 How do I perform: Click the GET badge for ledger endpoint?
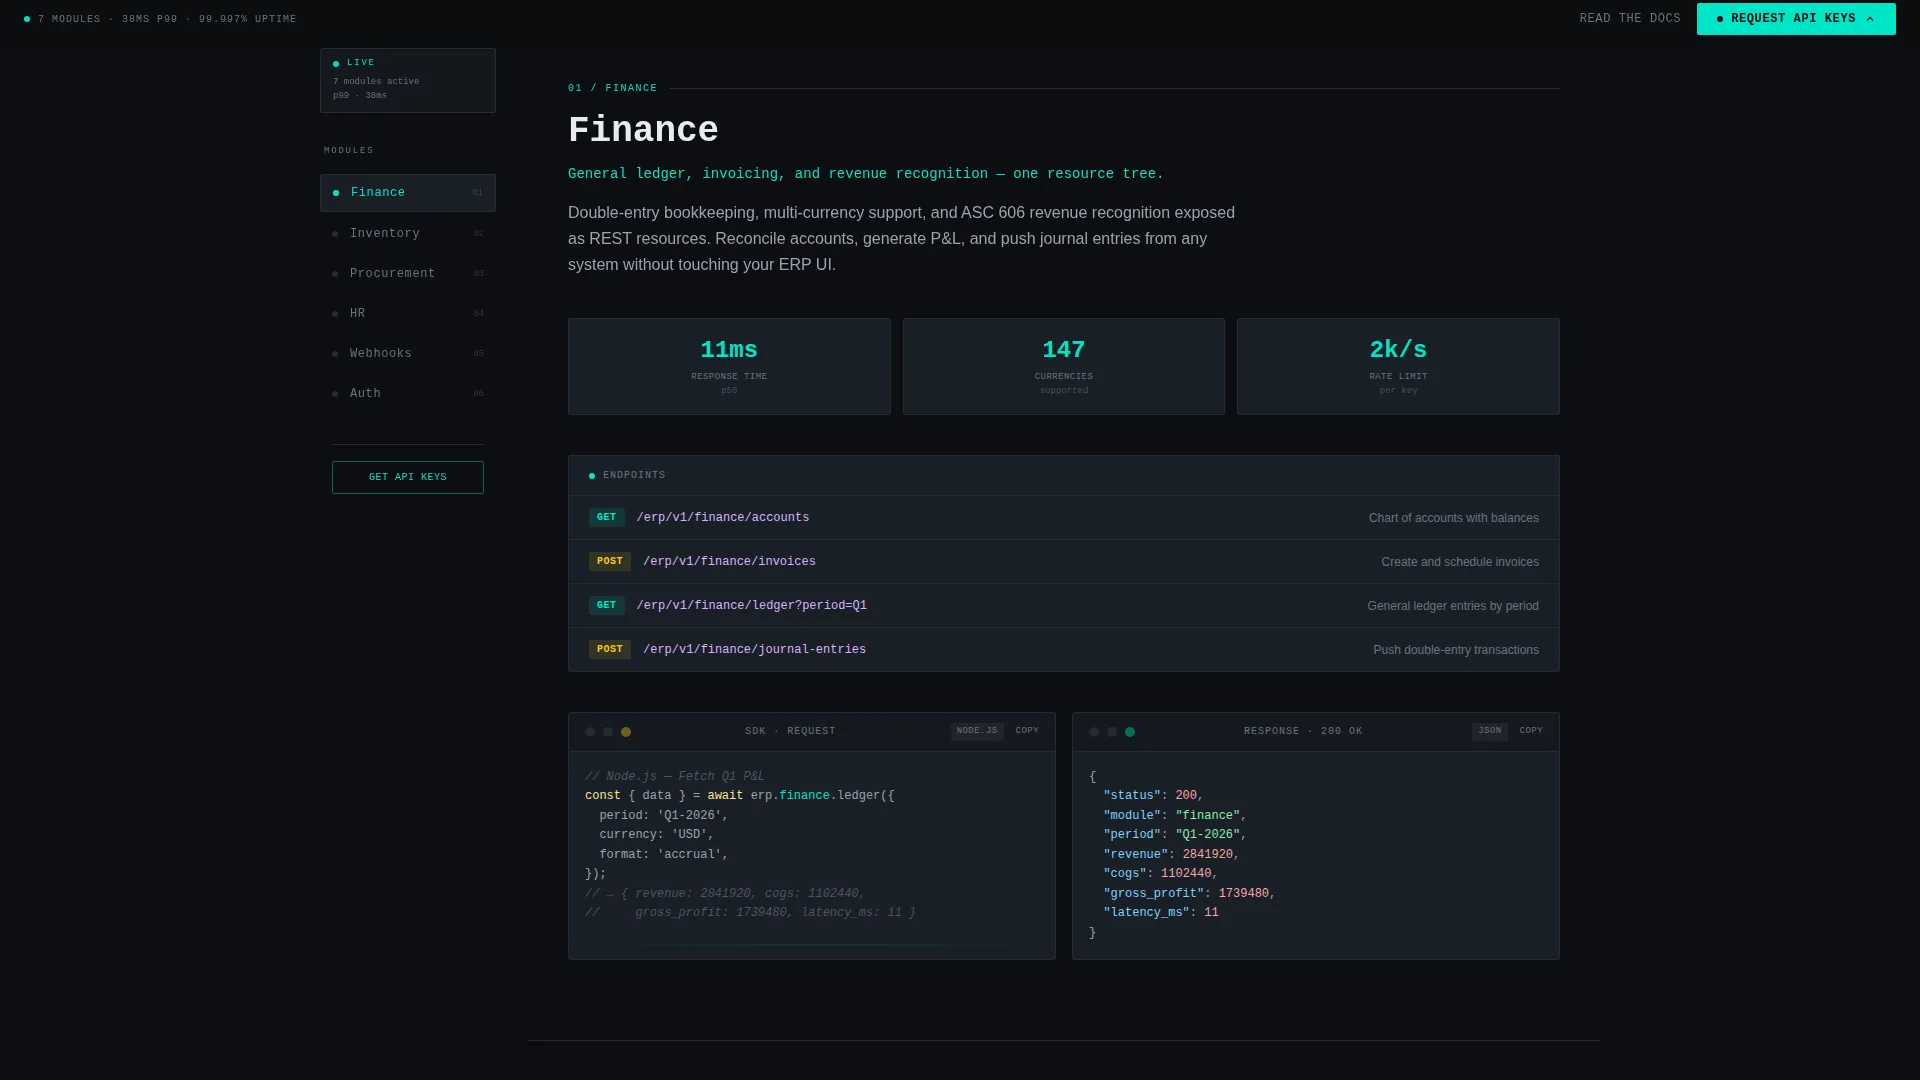606,606
